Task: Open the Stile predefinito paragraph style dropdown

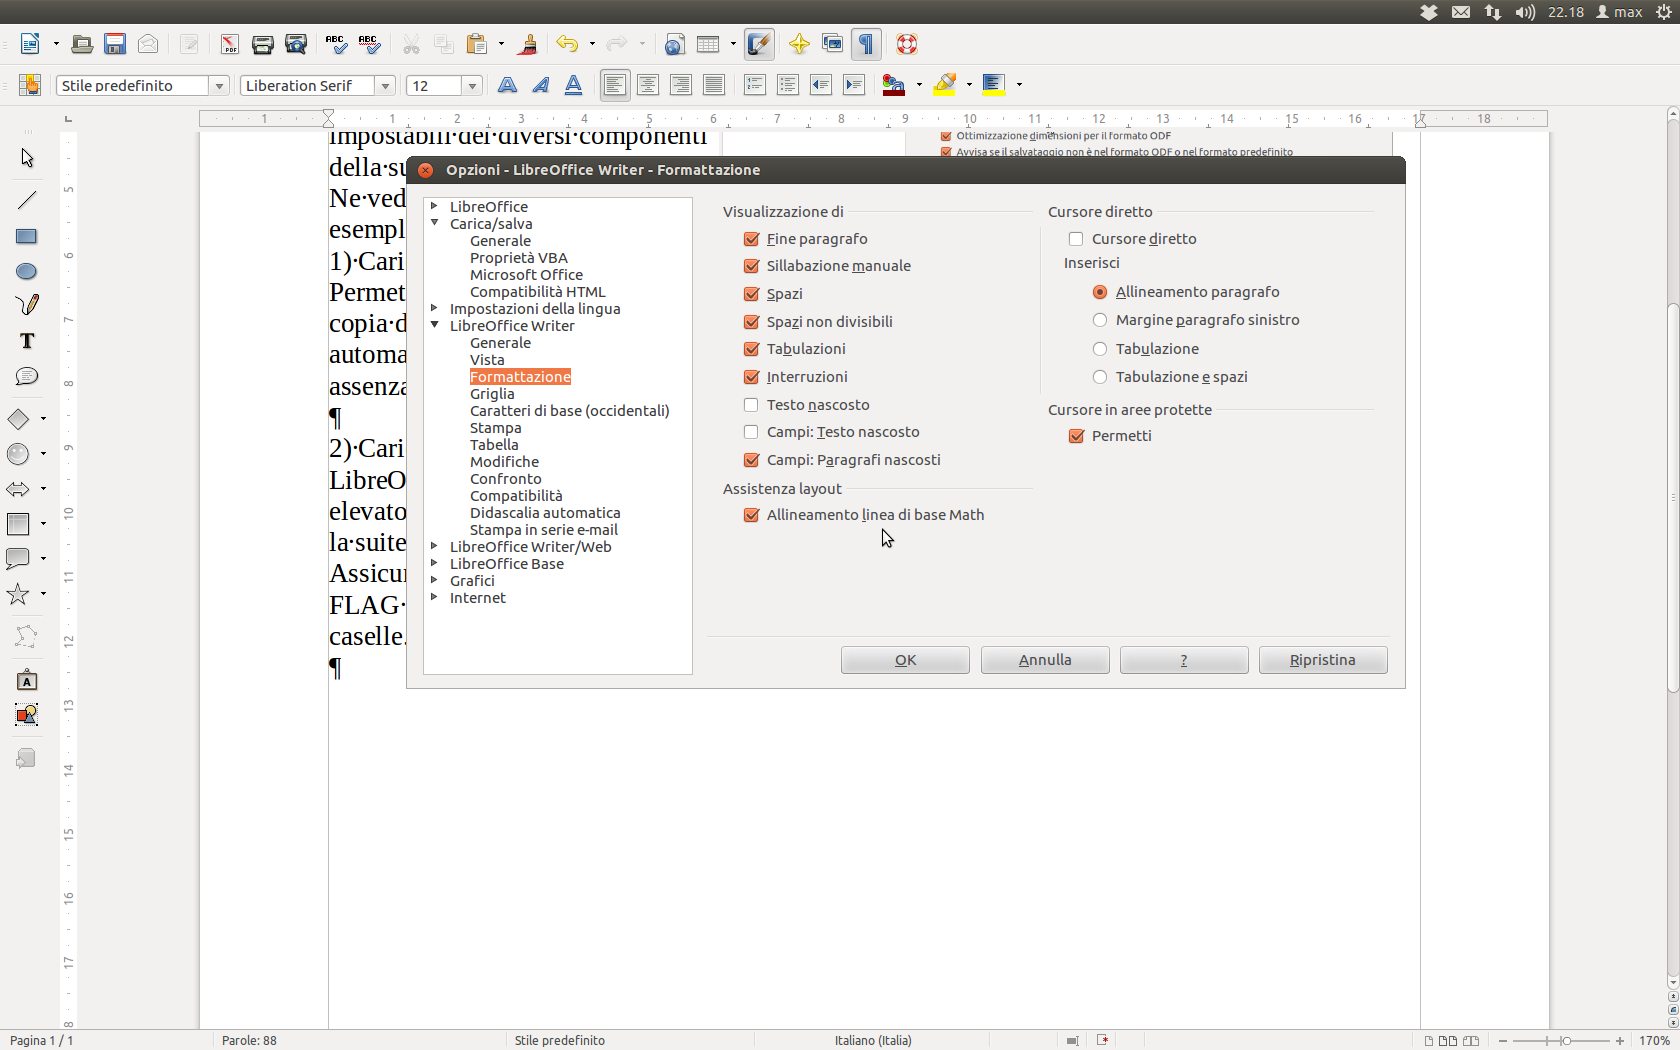Action: 219,86
